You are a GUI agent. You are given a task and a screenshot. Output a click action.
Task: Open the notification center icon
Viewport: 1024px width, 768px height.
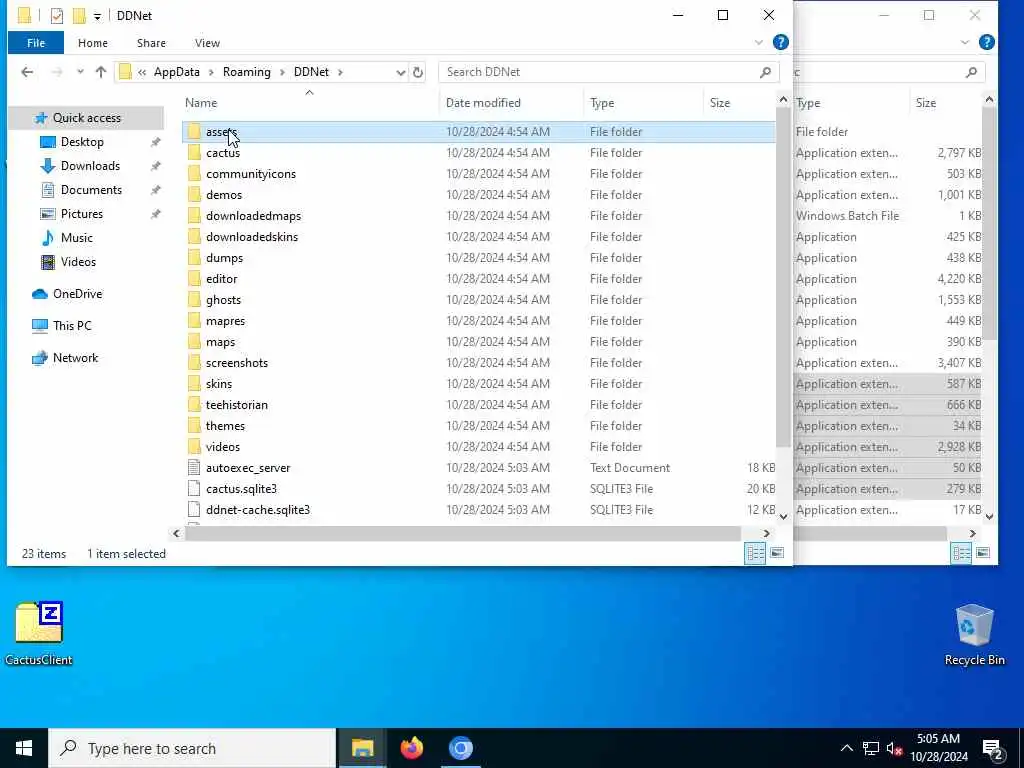[993, 748]
